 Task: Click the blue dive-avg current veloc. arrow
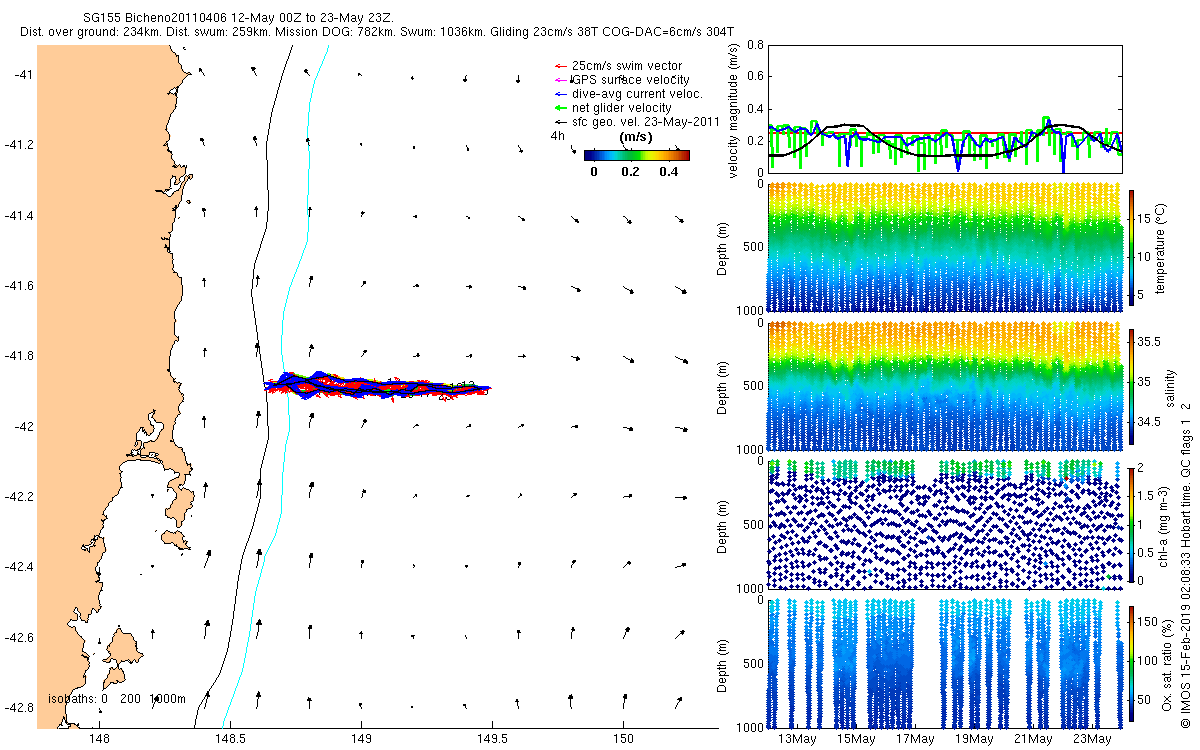tap(561, 94)
